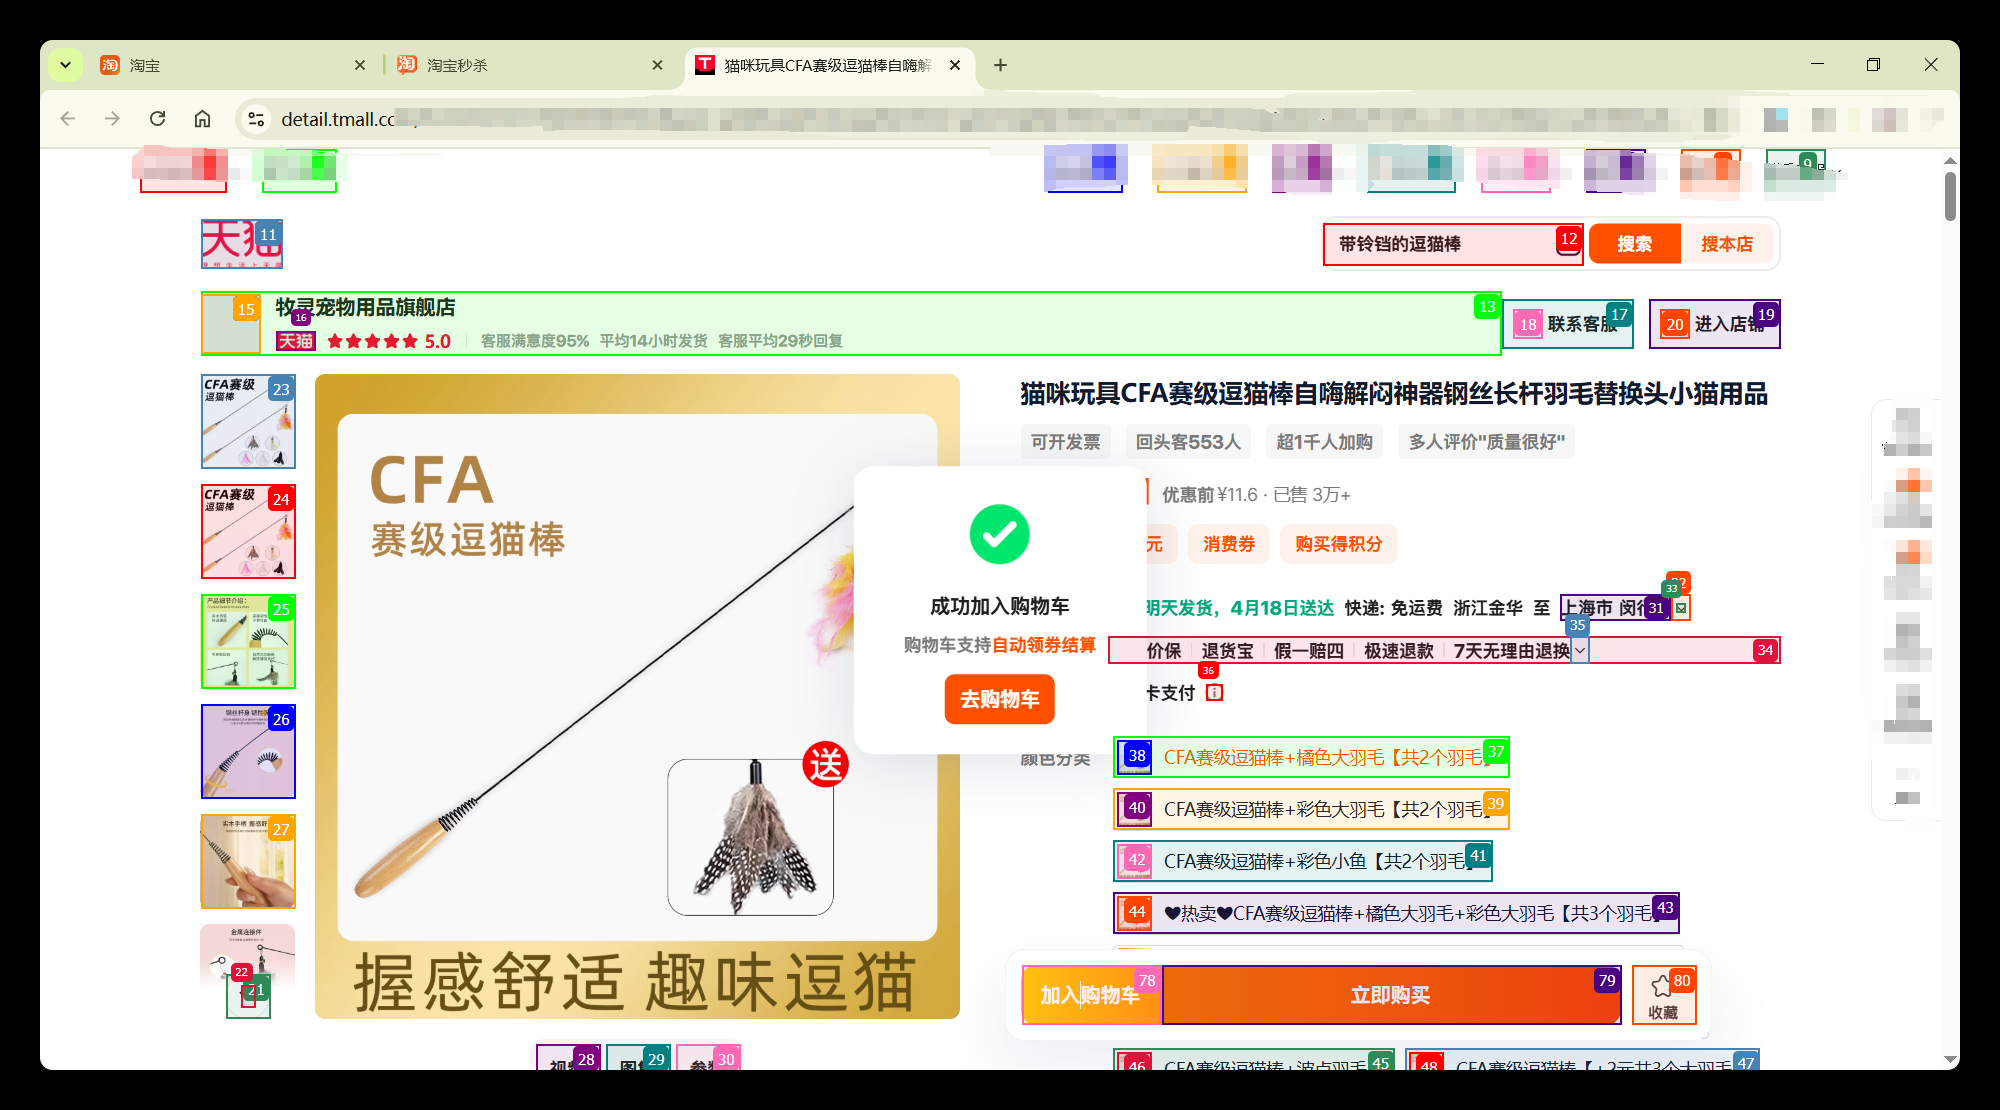Select option CFA赛级逗猫棒+彩色小鱼
This screenshot has height=1110, width=2000.
pyautogui.click(x=1302, y=861)
